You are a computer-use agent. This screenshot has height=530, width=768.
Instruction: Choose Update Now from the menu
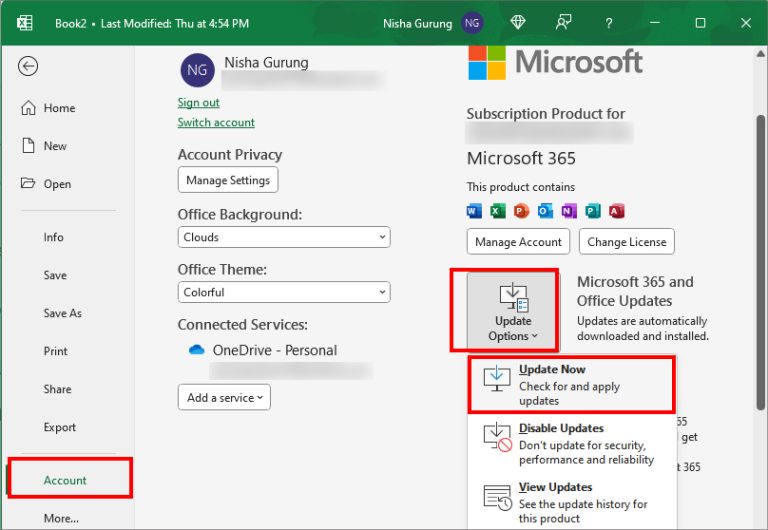point(572,385)
